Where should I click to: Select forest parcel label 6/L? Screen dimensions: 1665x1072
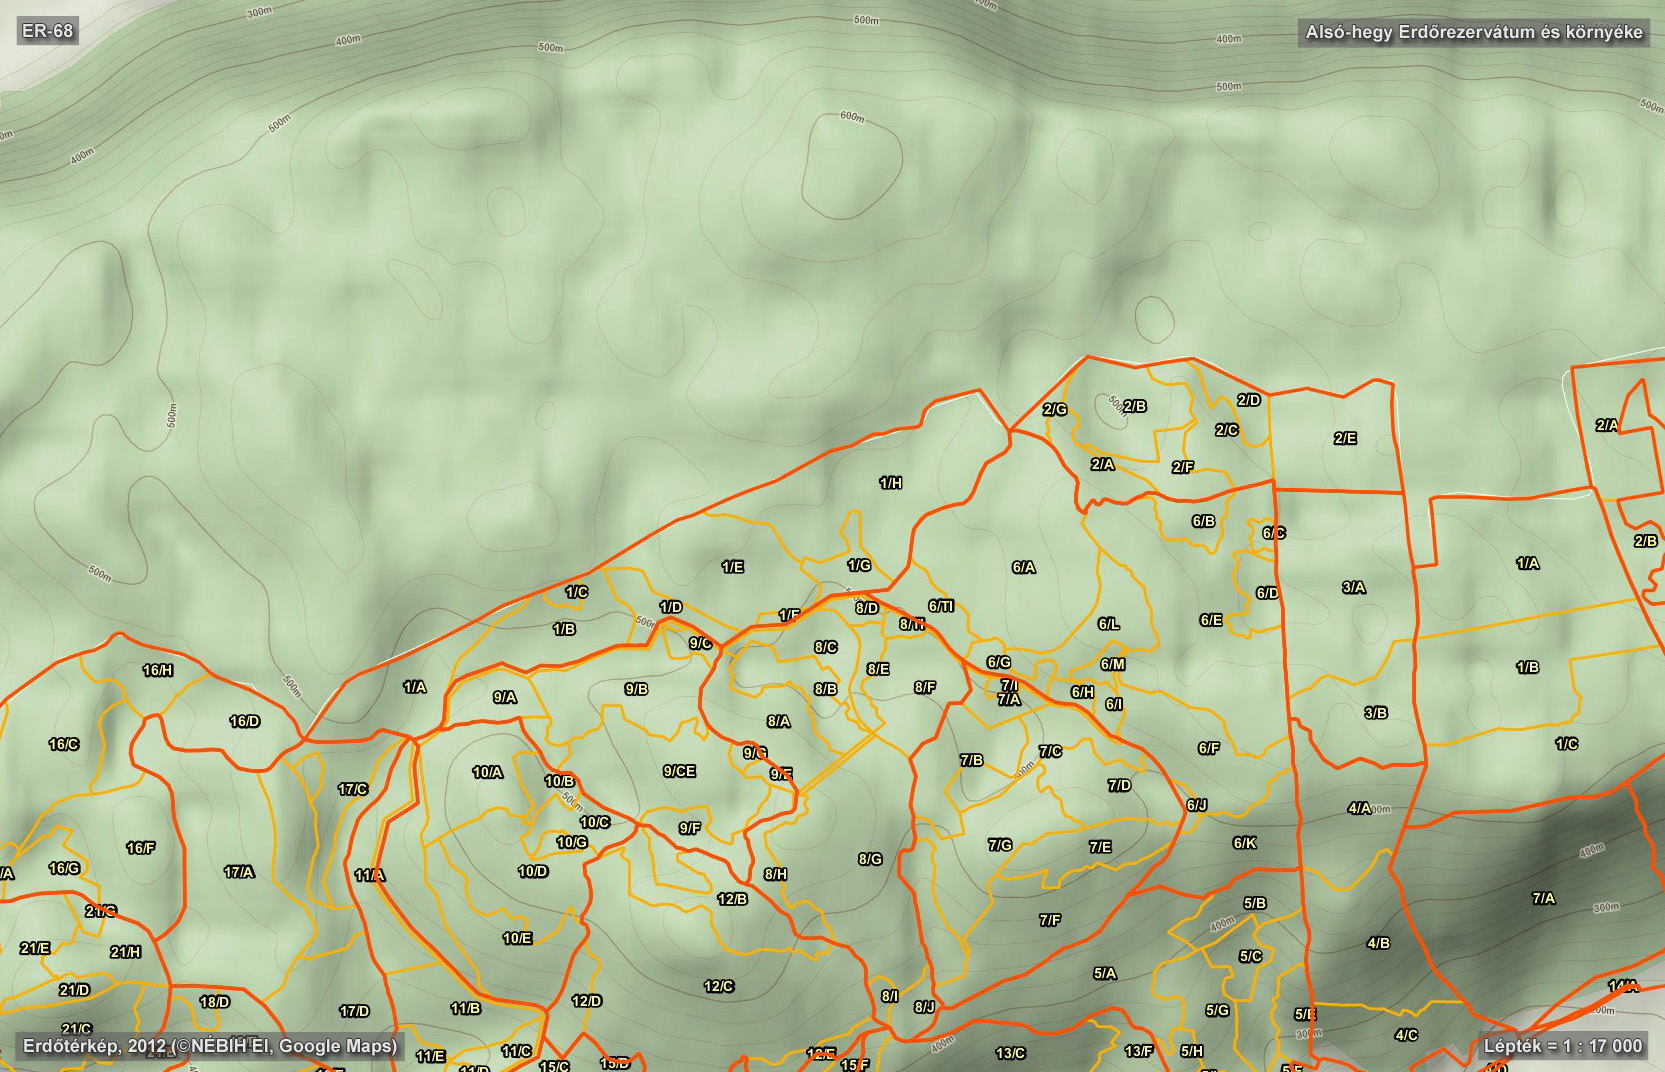pyautogui.click(x=1109, y=624)
